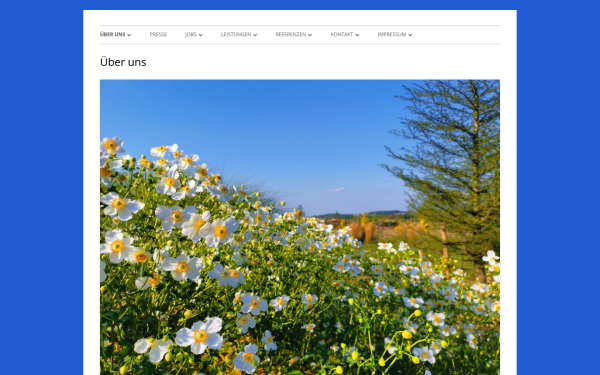
Task: Expand the chevron beside Referenzen
Action: tap(310, 35)
